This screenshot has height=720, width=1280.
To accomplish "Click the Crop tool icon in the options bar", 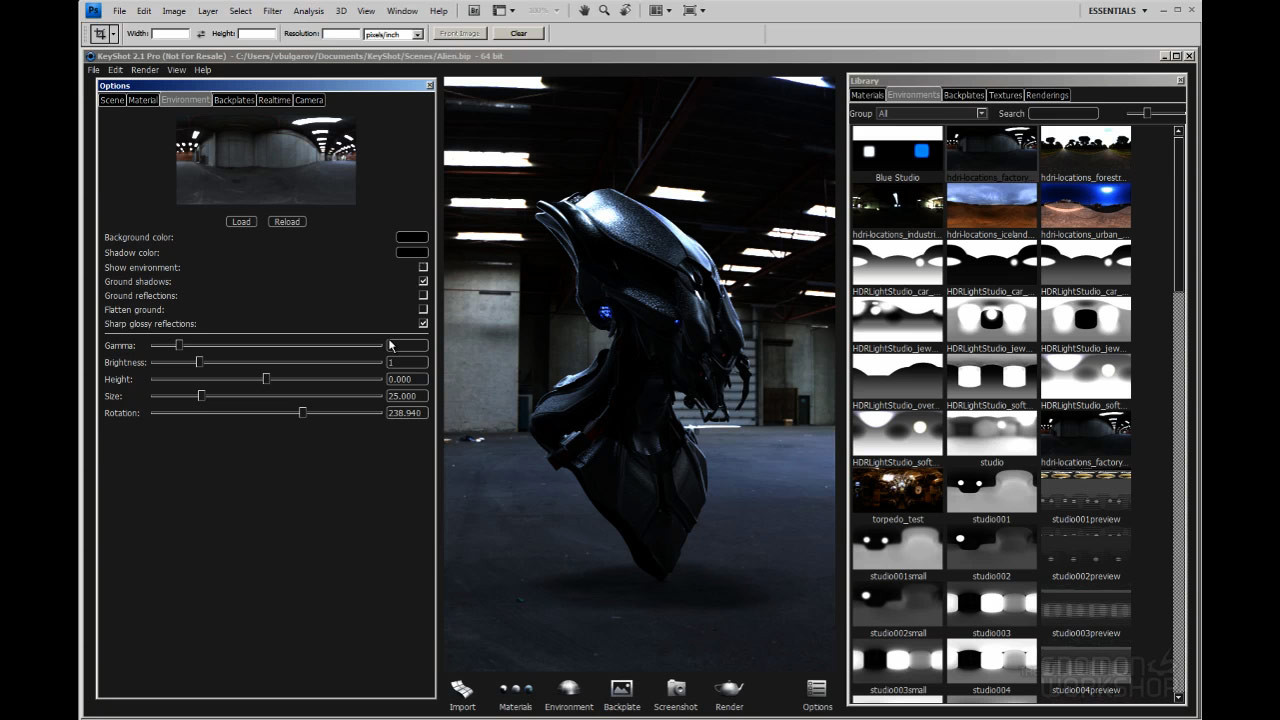I will pyautogui.click(x=99, y=33).
